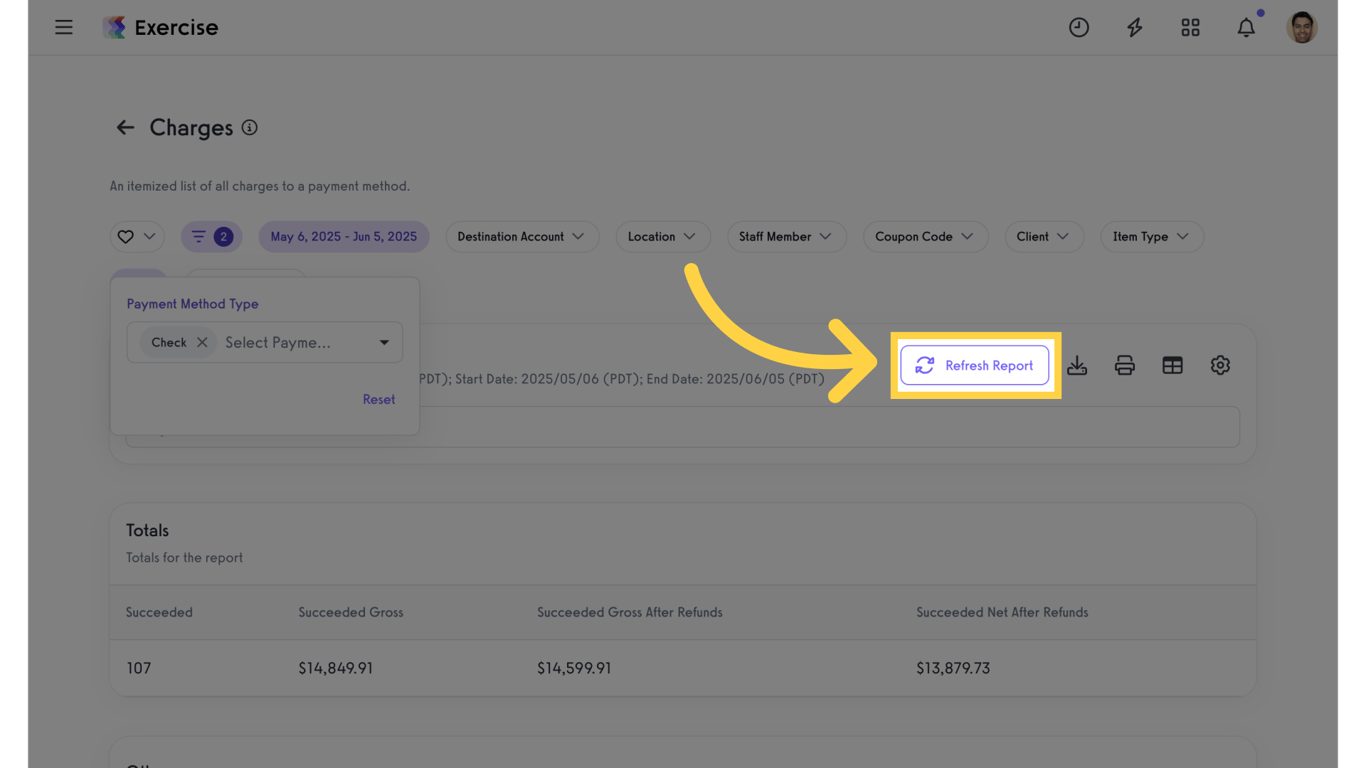1366x768 pixels.
Task: Click the user profile avatar
Action: pos(1301,28)
